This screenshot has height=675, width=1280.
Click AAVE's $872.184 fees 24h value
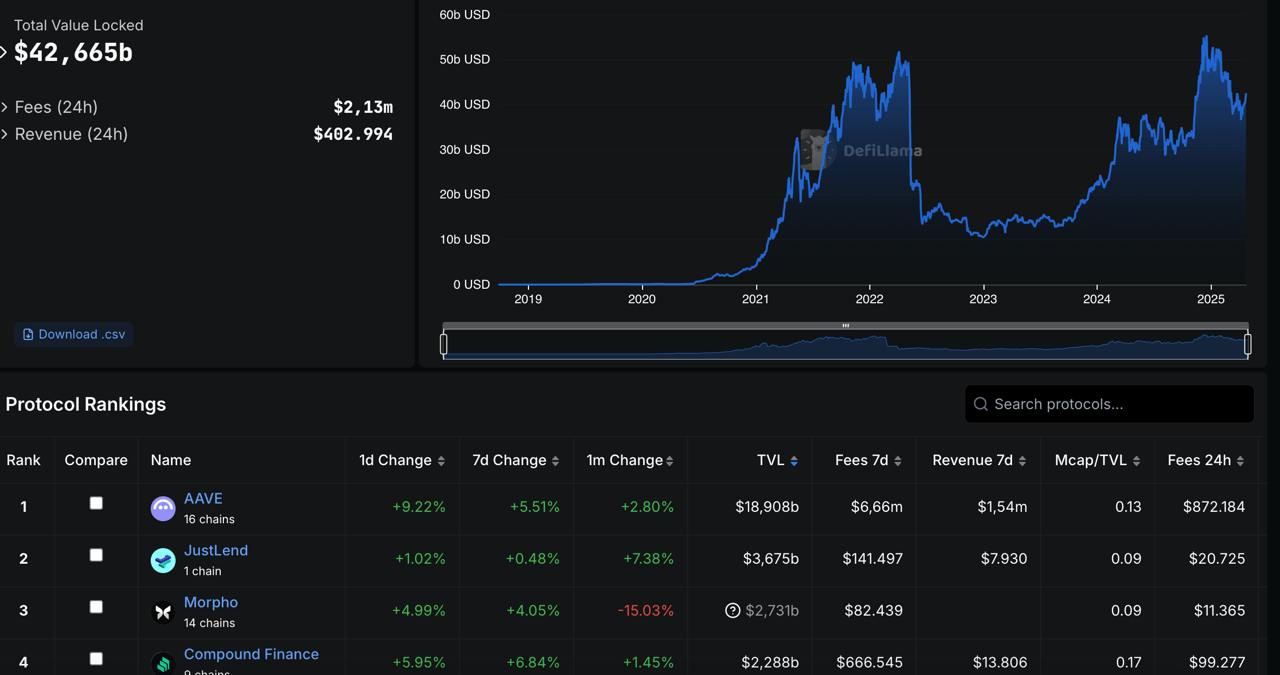coord(1214,507)
